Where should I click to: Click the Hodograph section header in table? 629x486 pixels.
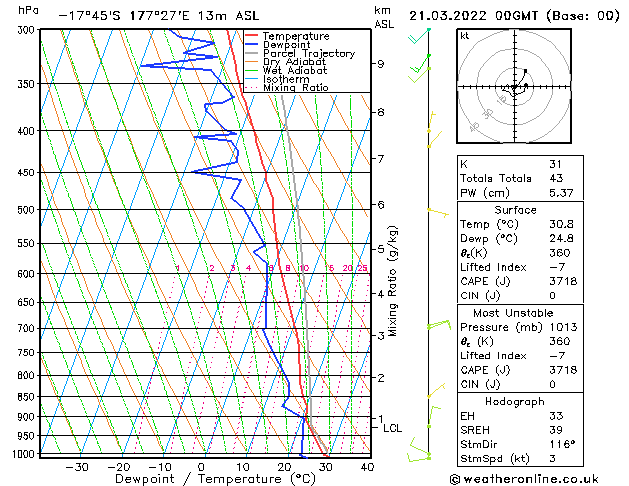click(x=517, y=401)
